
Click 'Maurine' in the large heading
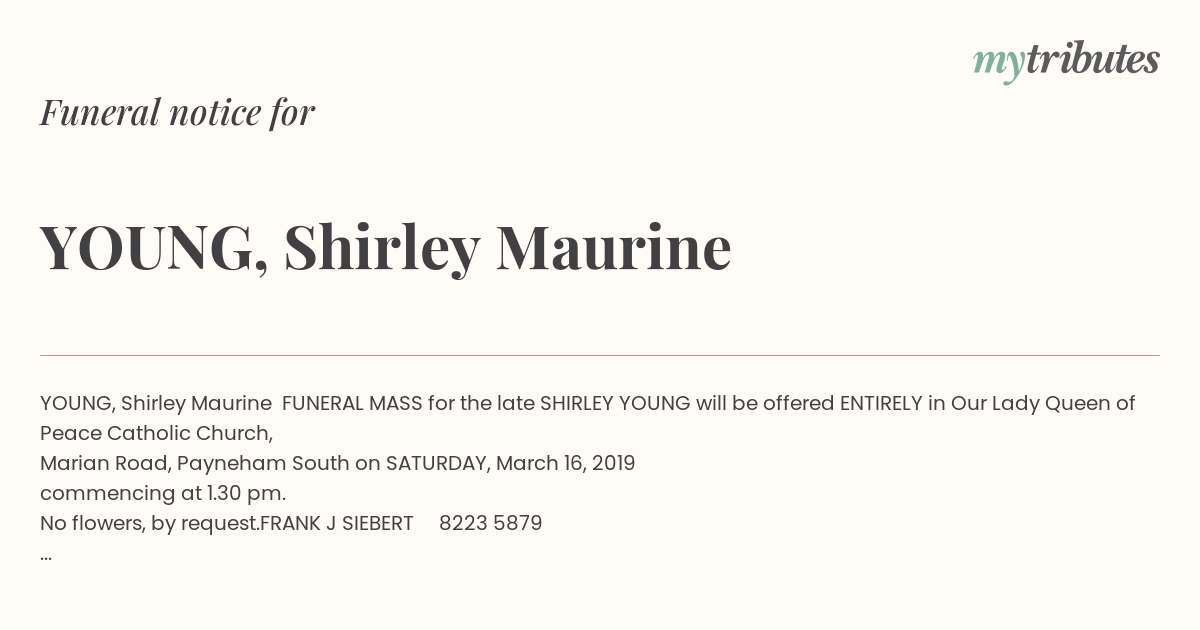[614, 247]
